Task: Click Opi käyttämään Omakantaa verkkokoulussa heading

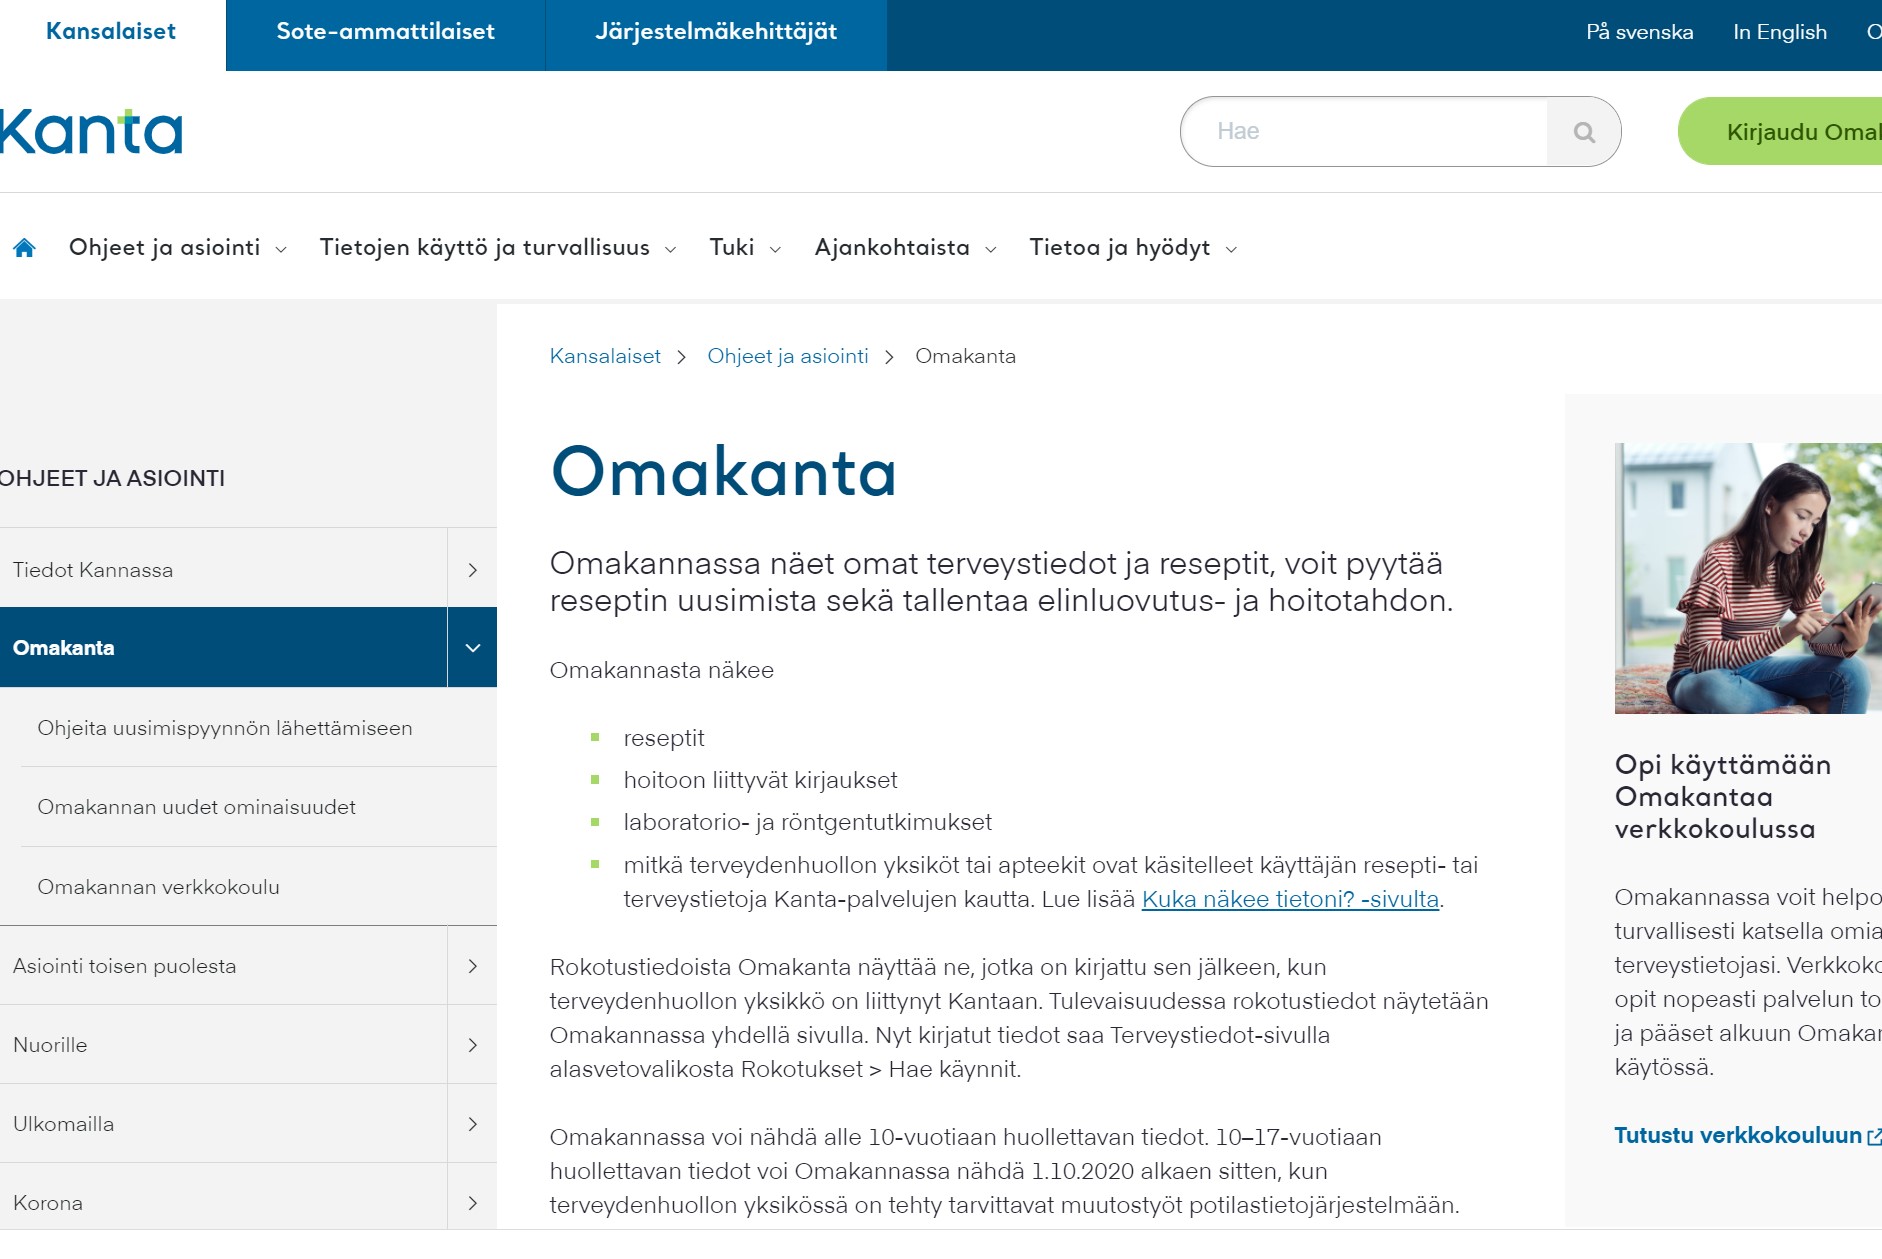Action: point(1723,797)
